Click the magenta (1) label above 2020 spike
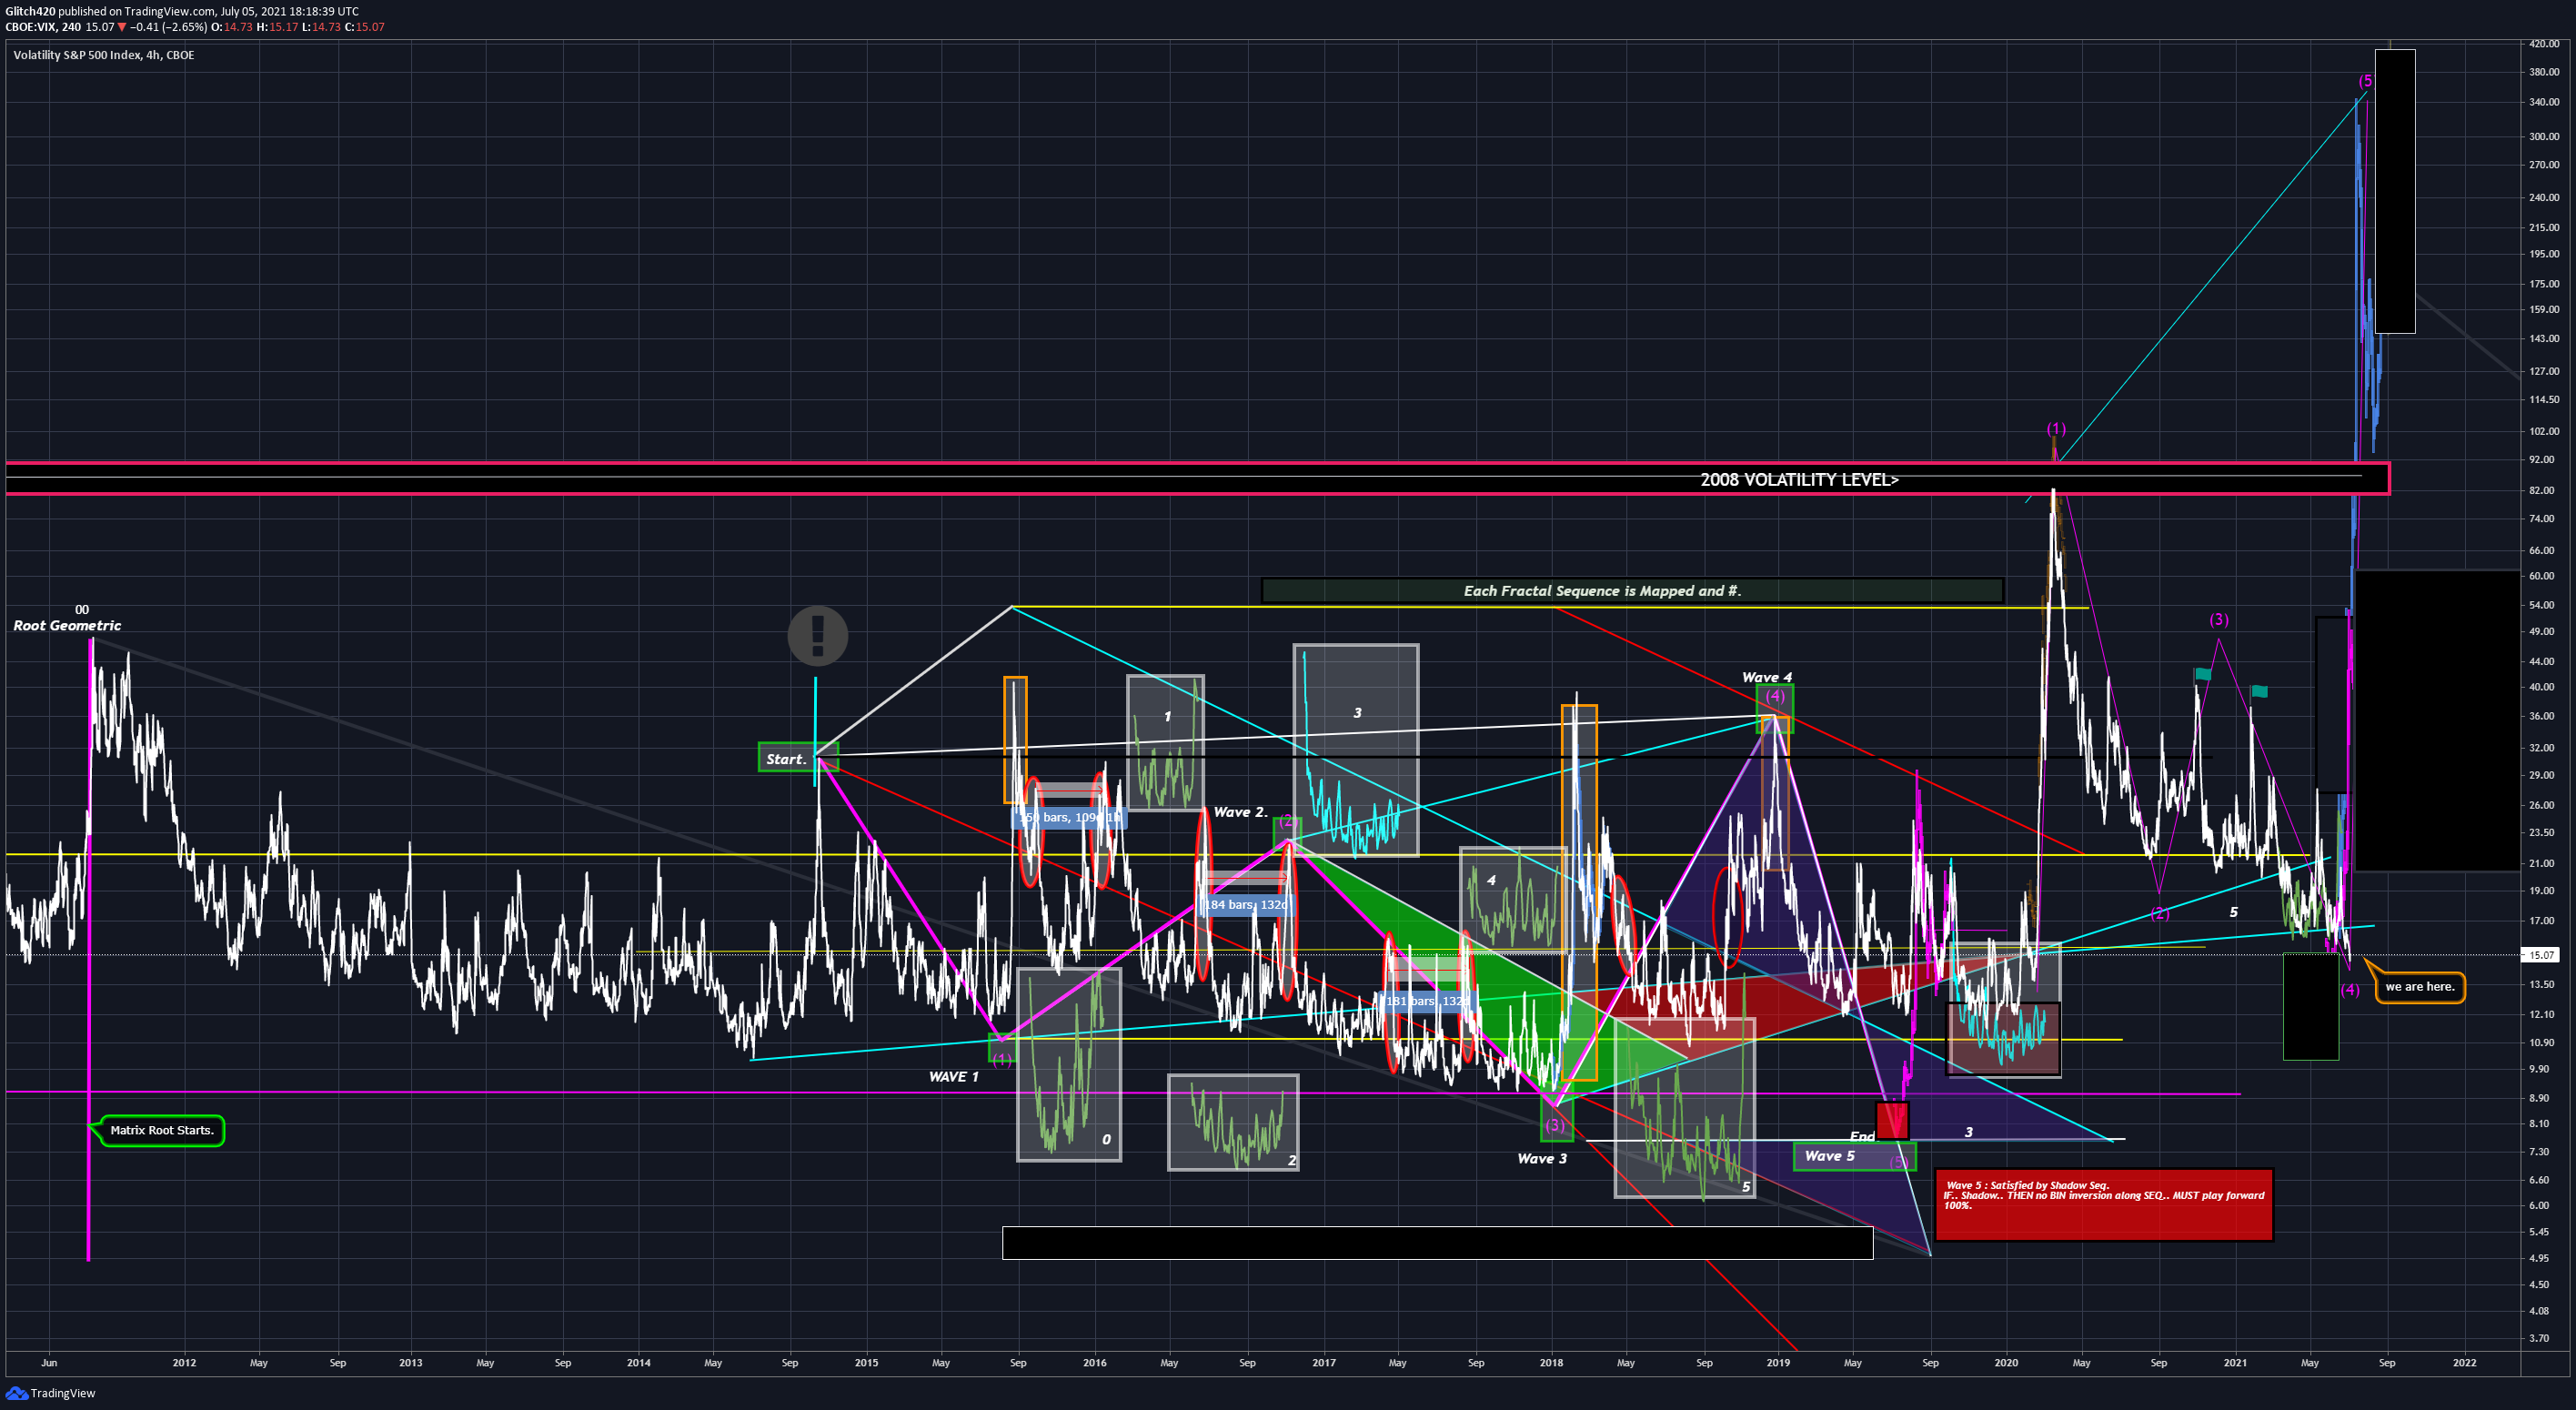 (2055, 428)
